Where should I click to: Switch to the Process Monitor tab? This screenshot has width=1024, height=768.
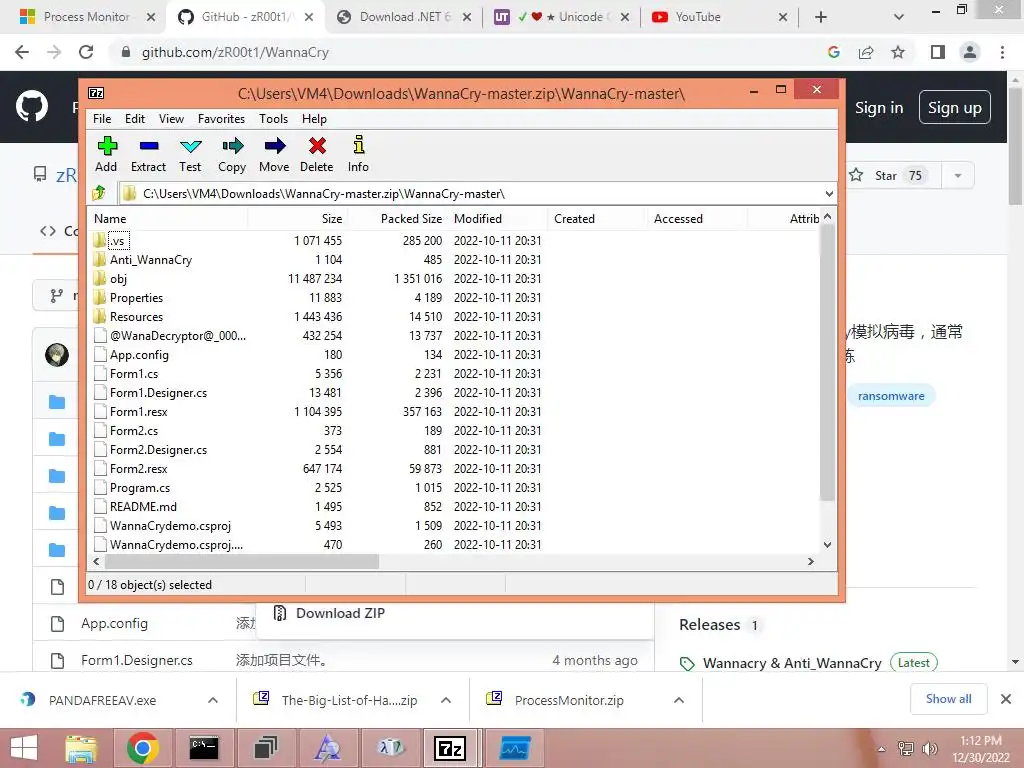coord(86,17)
